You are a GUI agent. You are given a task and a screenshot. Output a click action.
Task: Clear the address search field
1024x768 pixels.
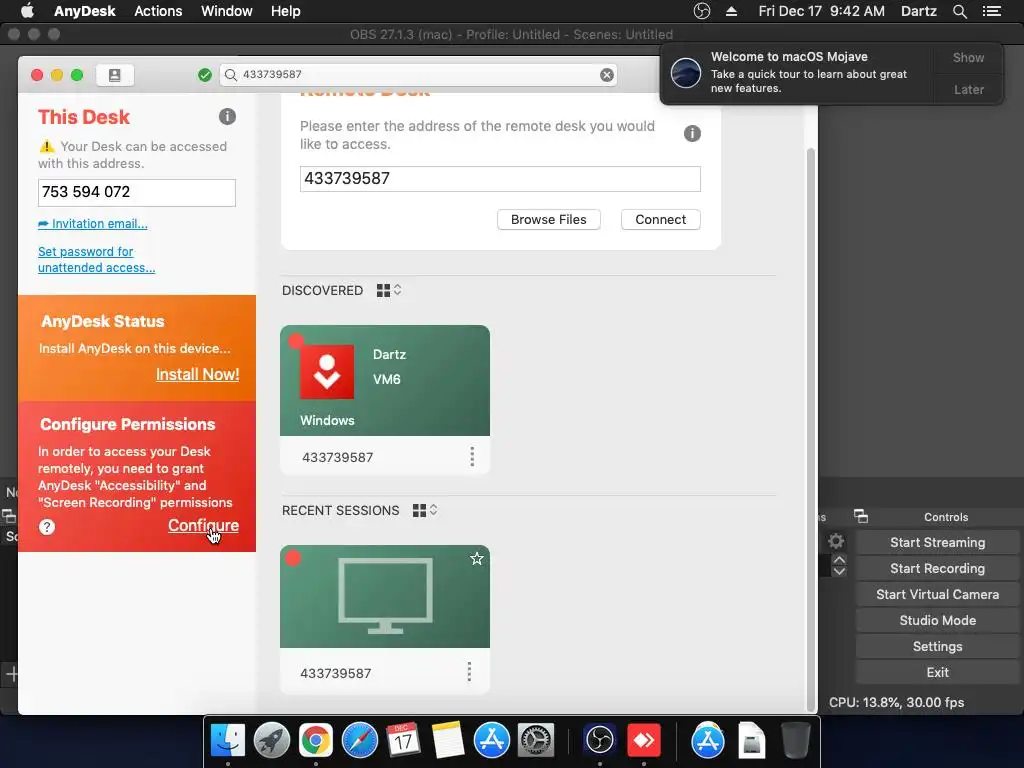pyautogui.click(x=607, y=75)
